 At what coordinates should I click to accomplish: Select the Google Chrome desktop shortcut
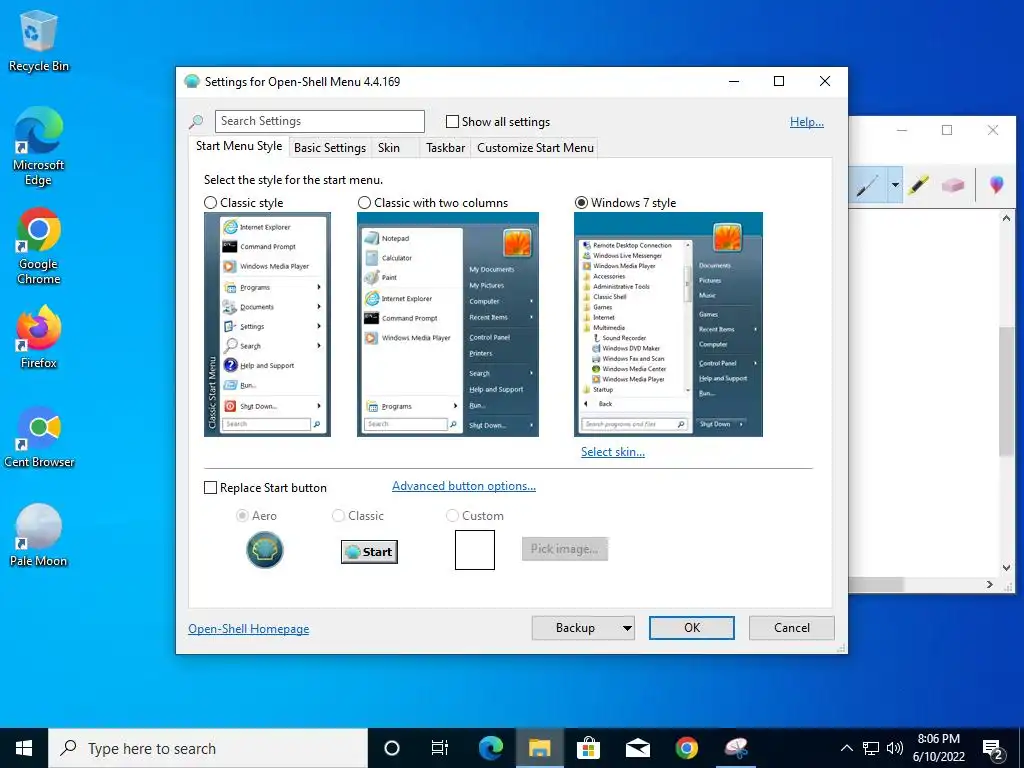pyautogui.click(x=39, y=246)
